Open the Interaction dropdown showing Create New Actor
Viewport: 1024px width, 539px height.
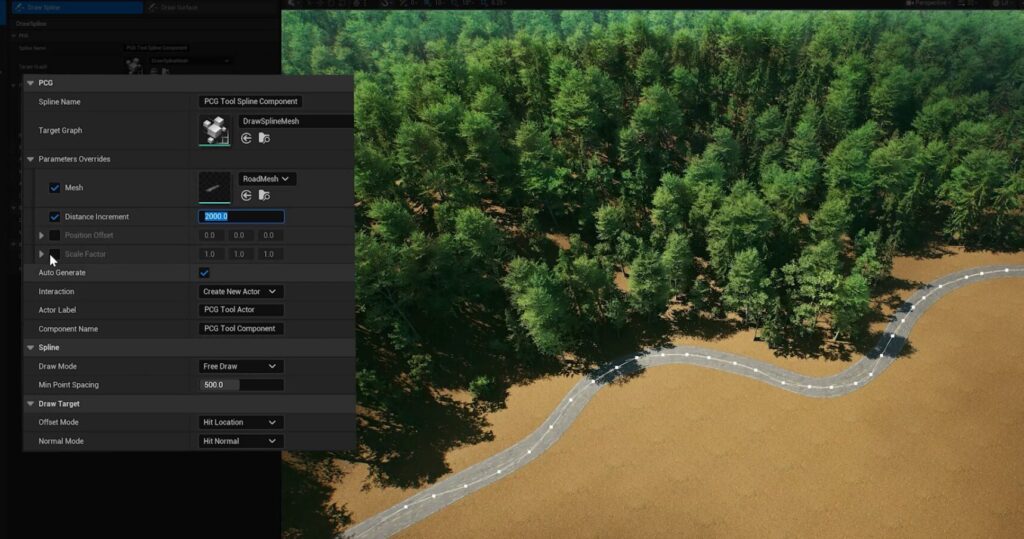pyautogui.click(x=241, y=292)
